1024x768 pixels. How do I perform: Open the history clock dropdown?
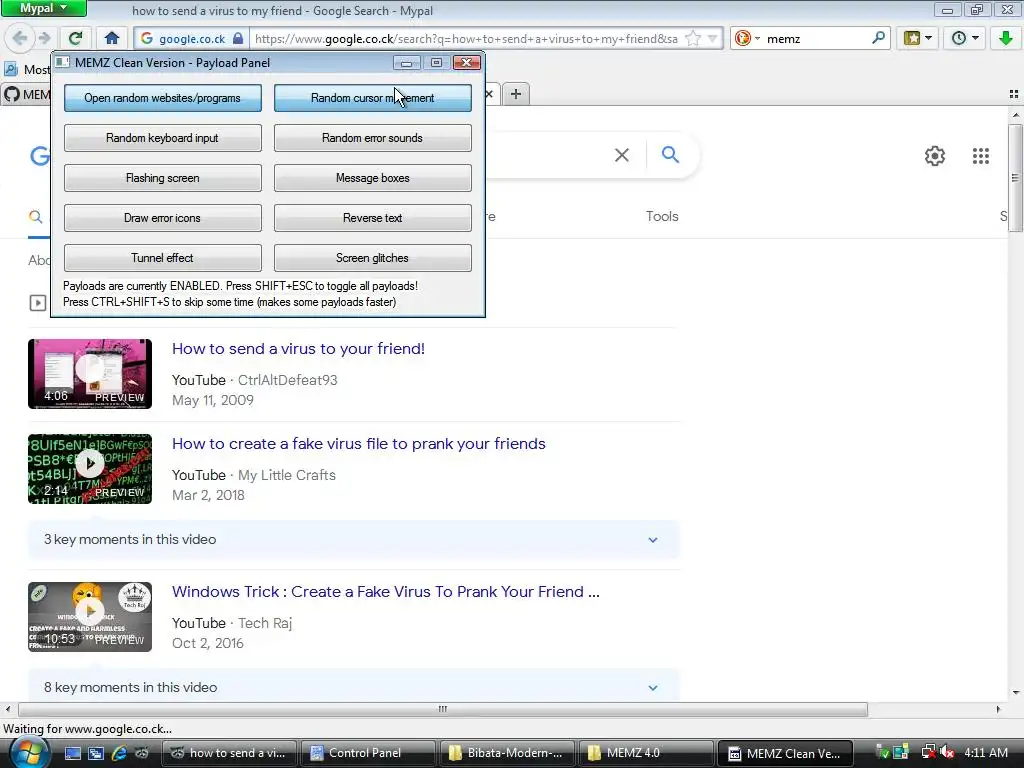(x=965, y=38)
